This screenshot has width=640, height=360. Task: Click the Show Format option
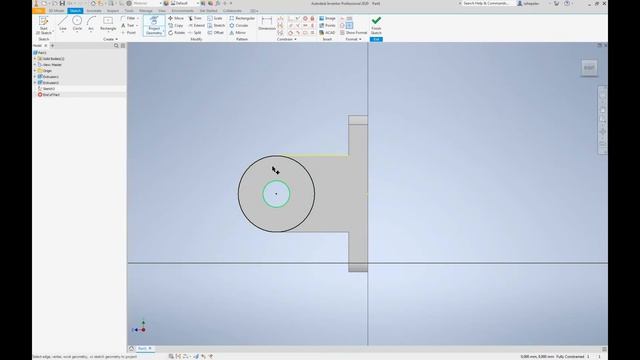click(353, 32)
